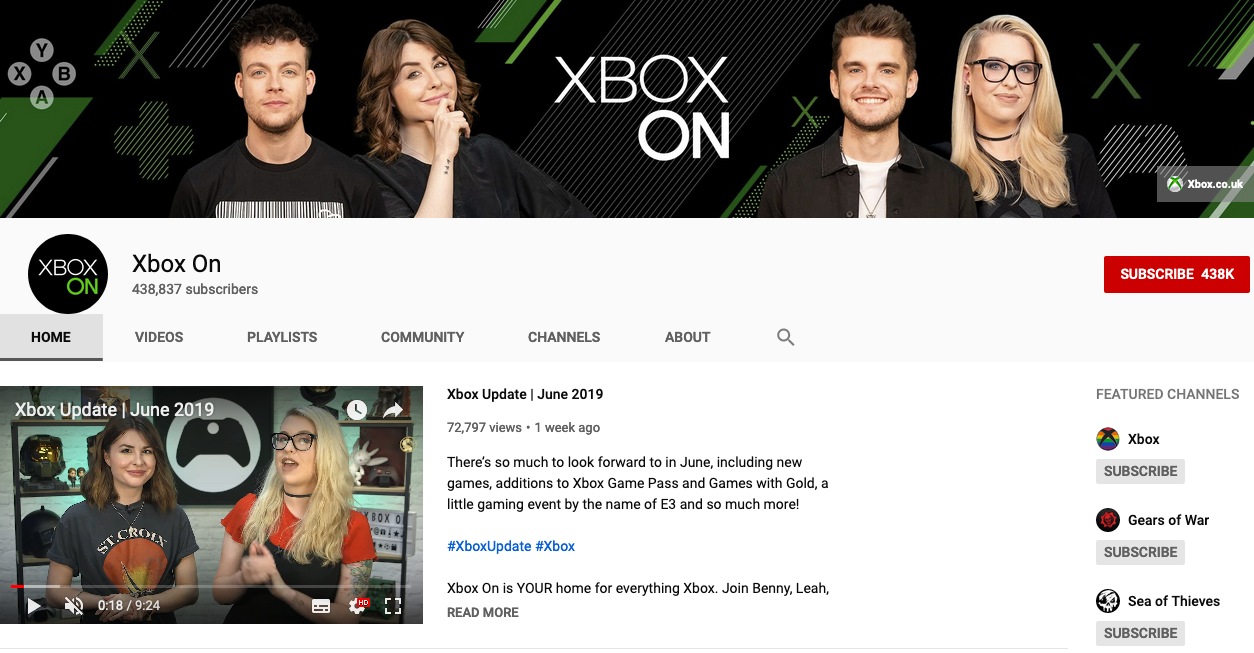Open the PLAYLISTS tab

click(x=282, y=337)
